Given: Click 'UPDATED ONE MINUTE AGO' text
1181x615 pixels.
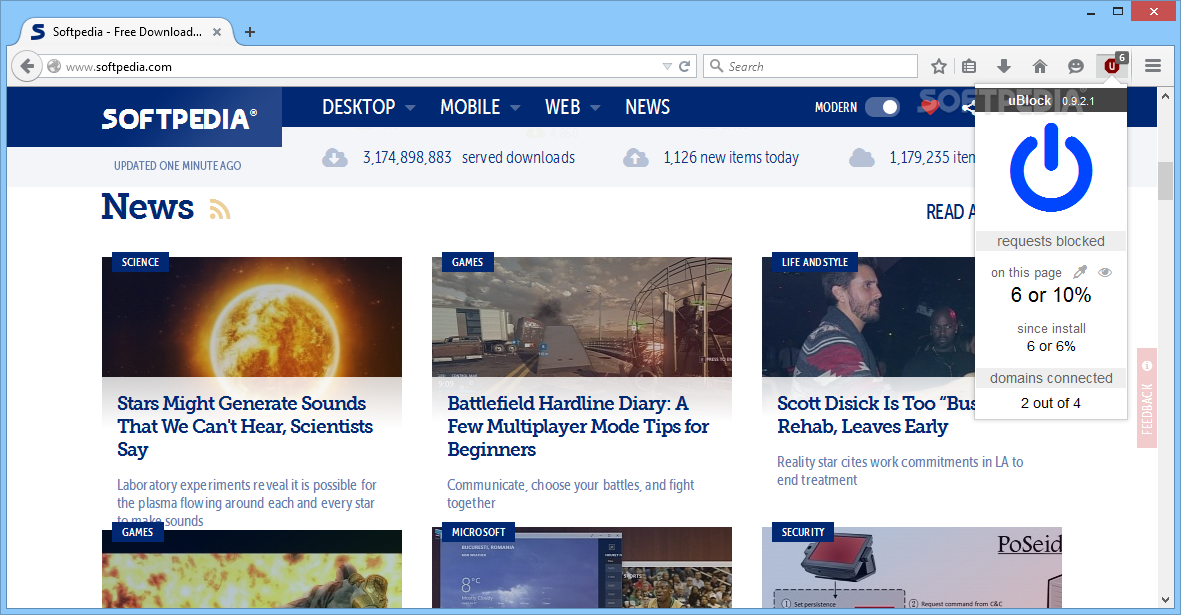Looking at the screenshot, I should 178,166.
